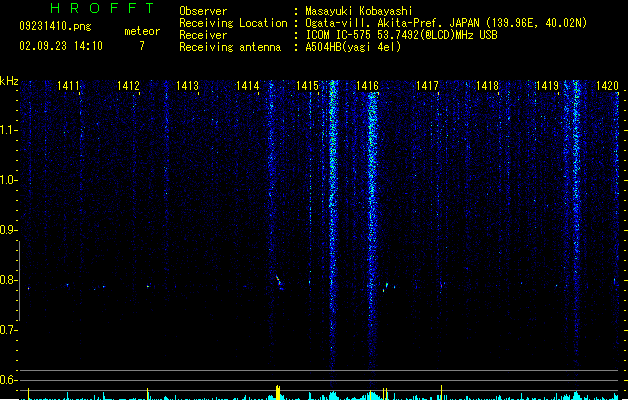Click the yellow detection marker near 1417
Screen dimensions: 629x400
(x=442, y=392)
